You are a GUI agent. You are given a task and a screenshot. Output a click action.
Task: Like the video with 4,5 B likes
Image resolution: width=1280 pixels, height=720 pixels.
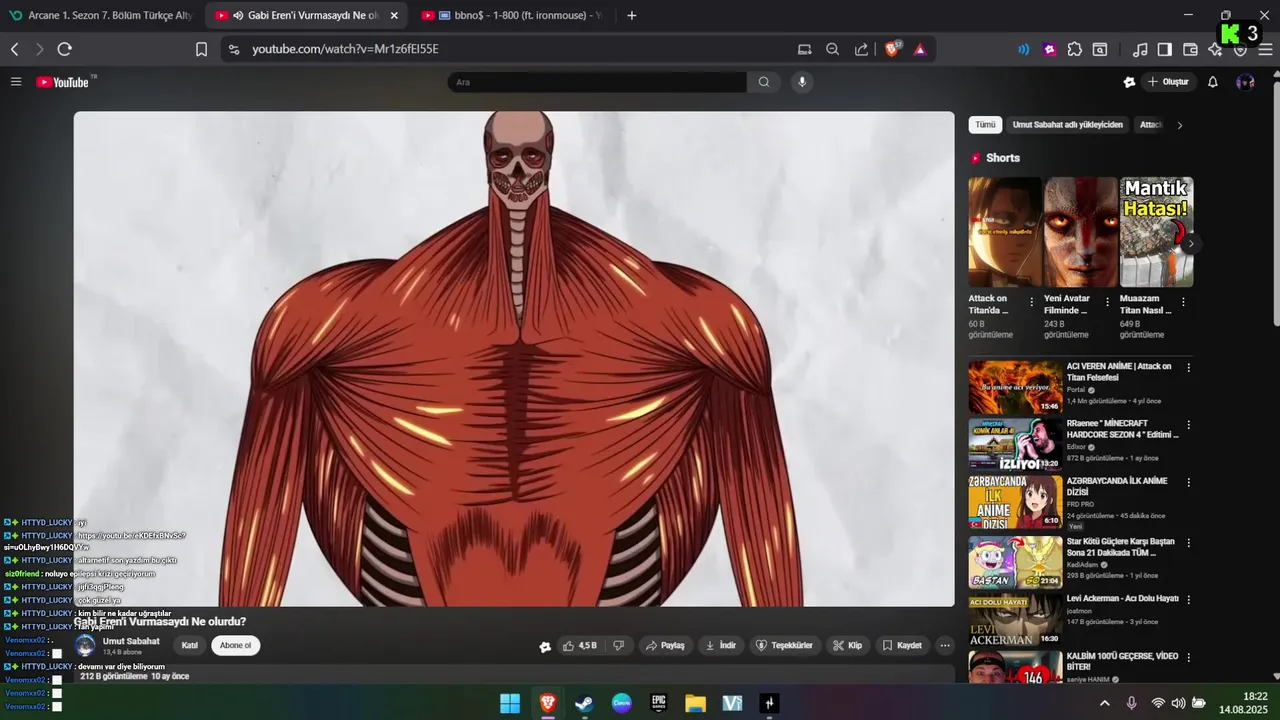(580, 646)
